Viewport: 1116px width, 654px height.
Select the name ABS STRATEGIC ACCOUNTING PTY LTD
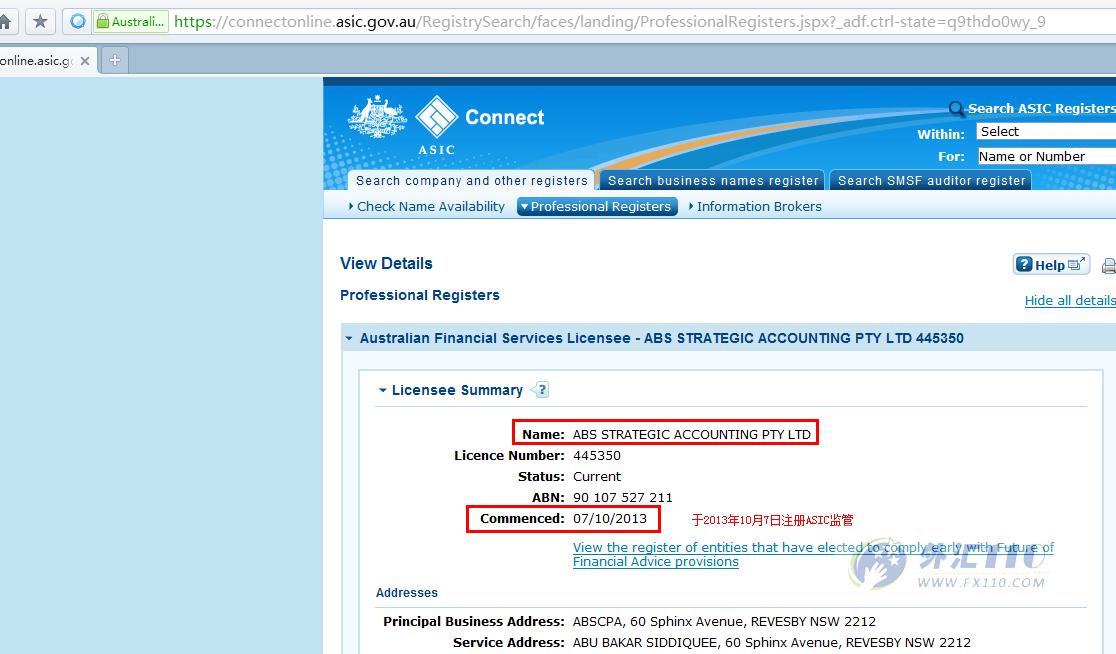(691, 435)
